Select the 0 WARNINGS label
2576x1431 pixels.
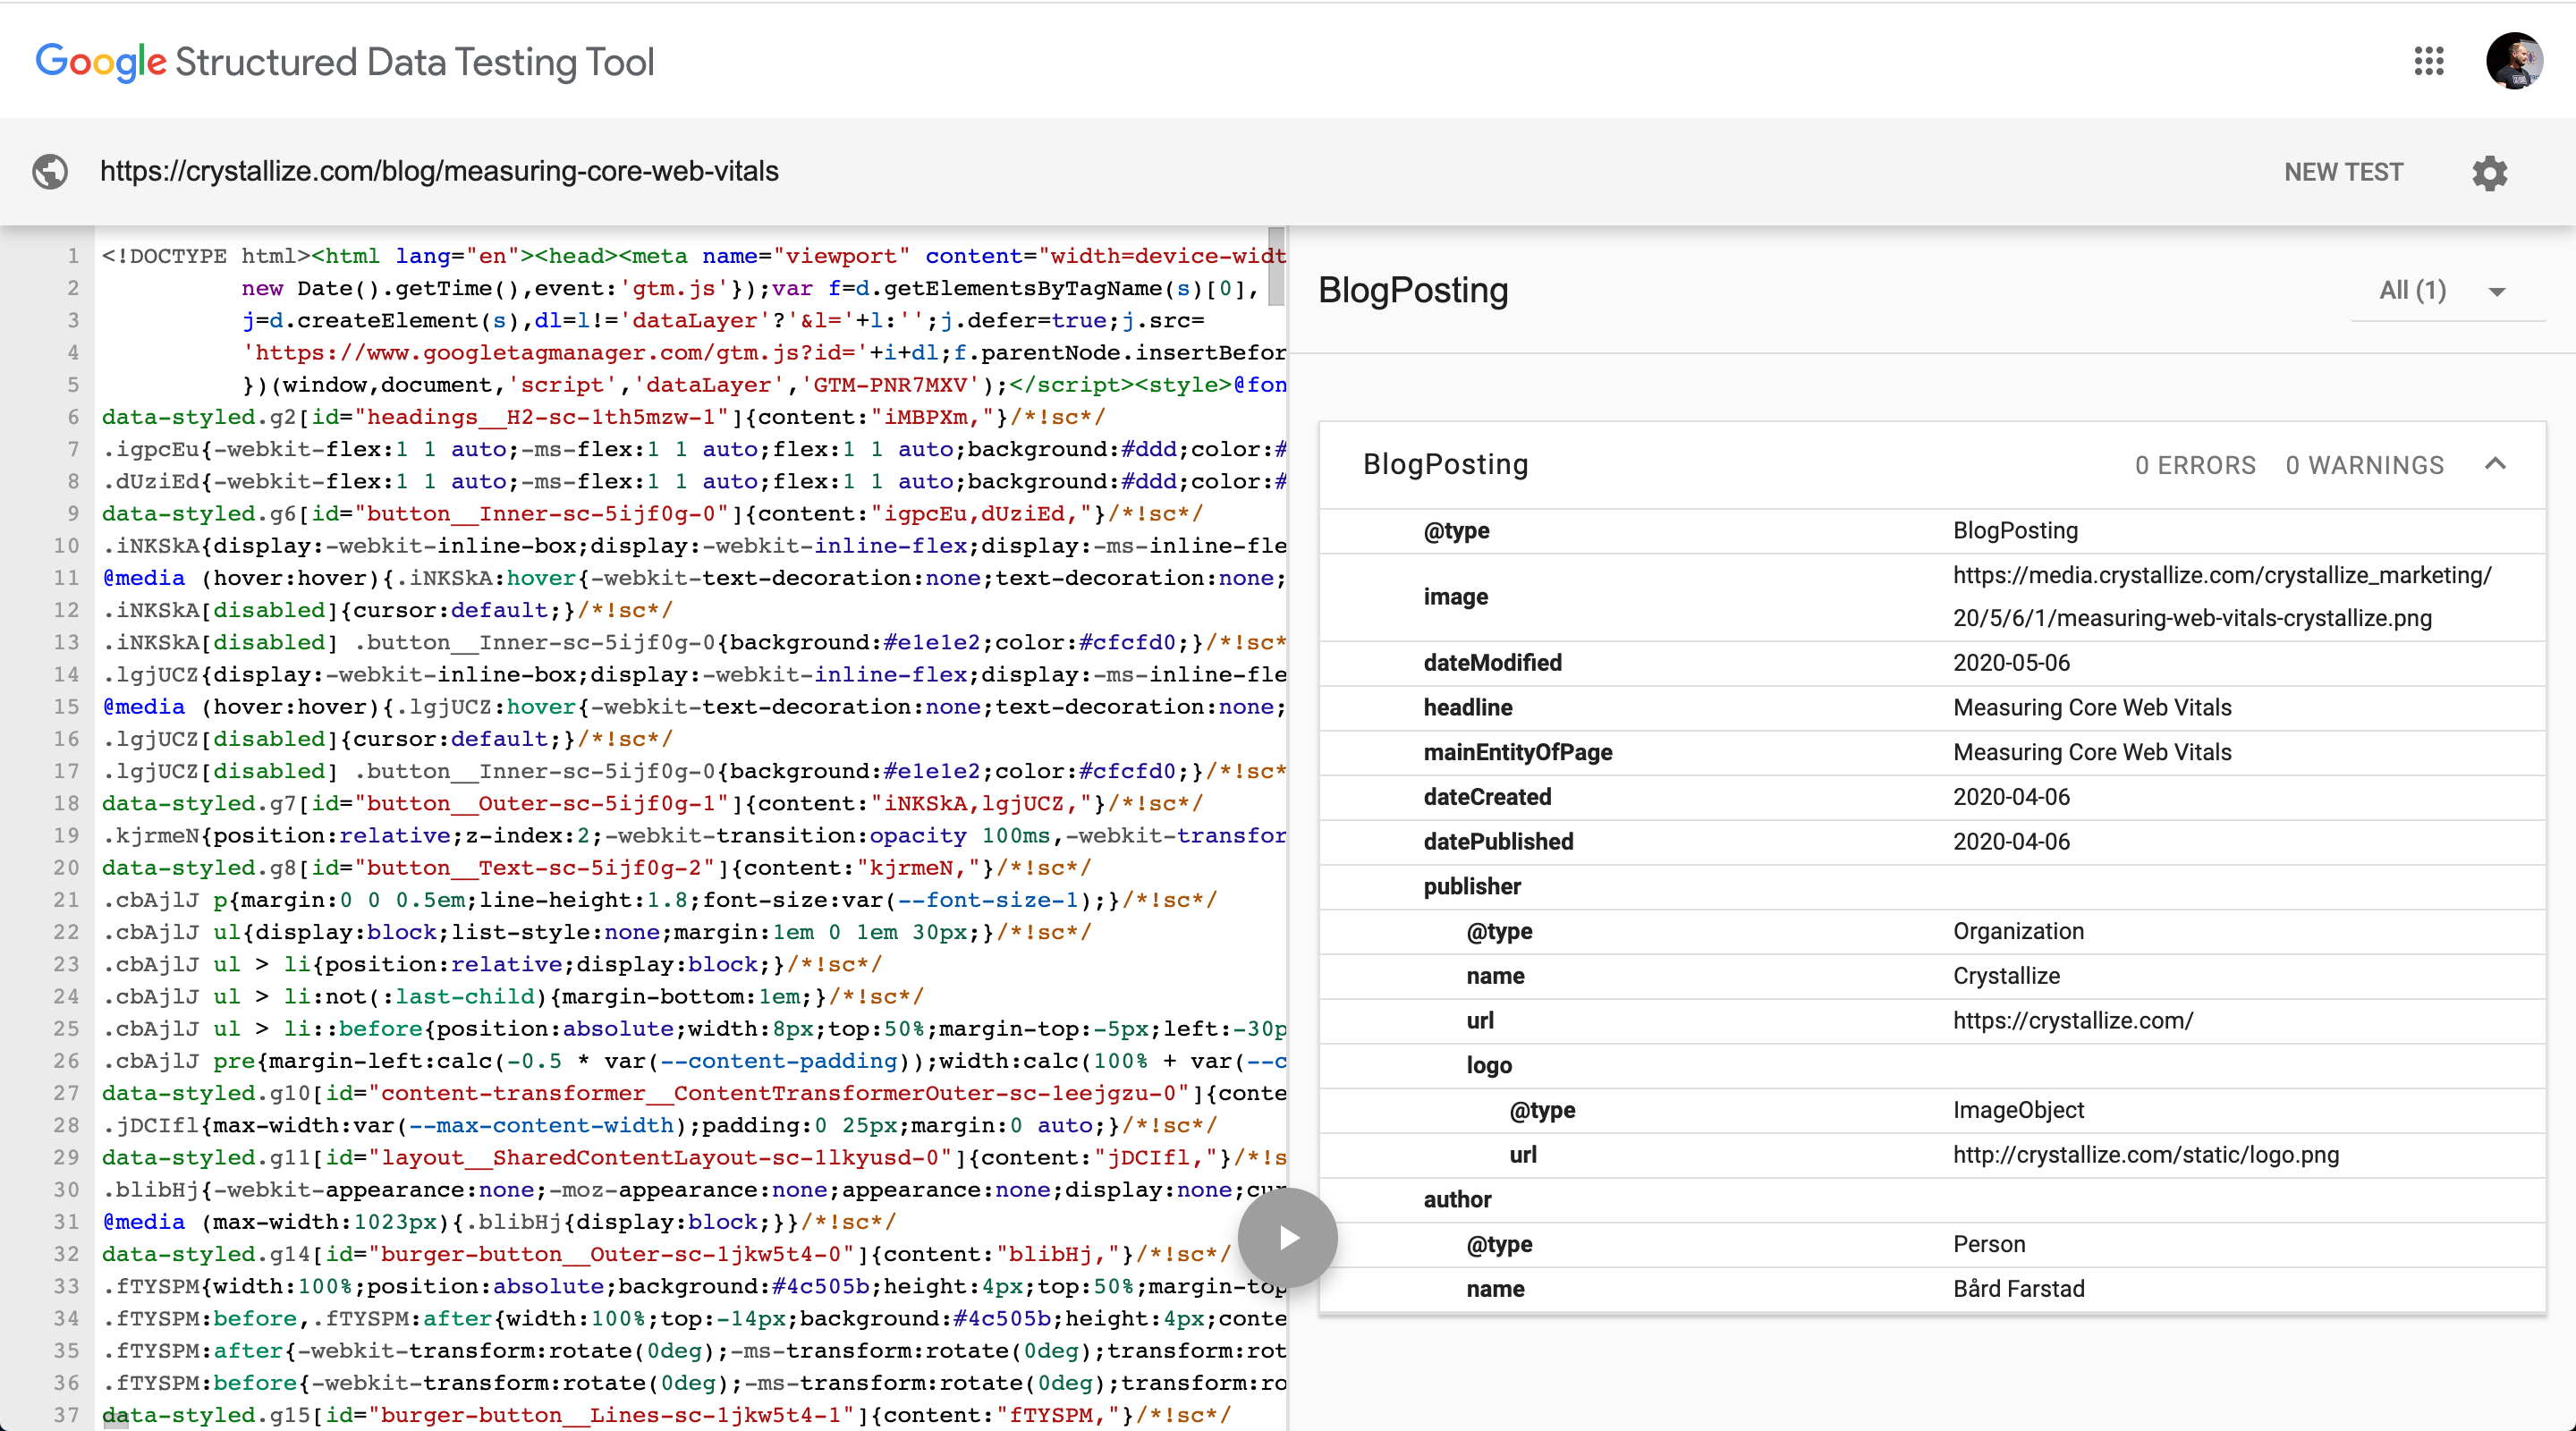tap(2364, 465)
